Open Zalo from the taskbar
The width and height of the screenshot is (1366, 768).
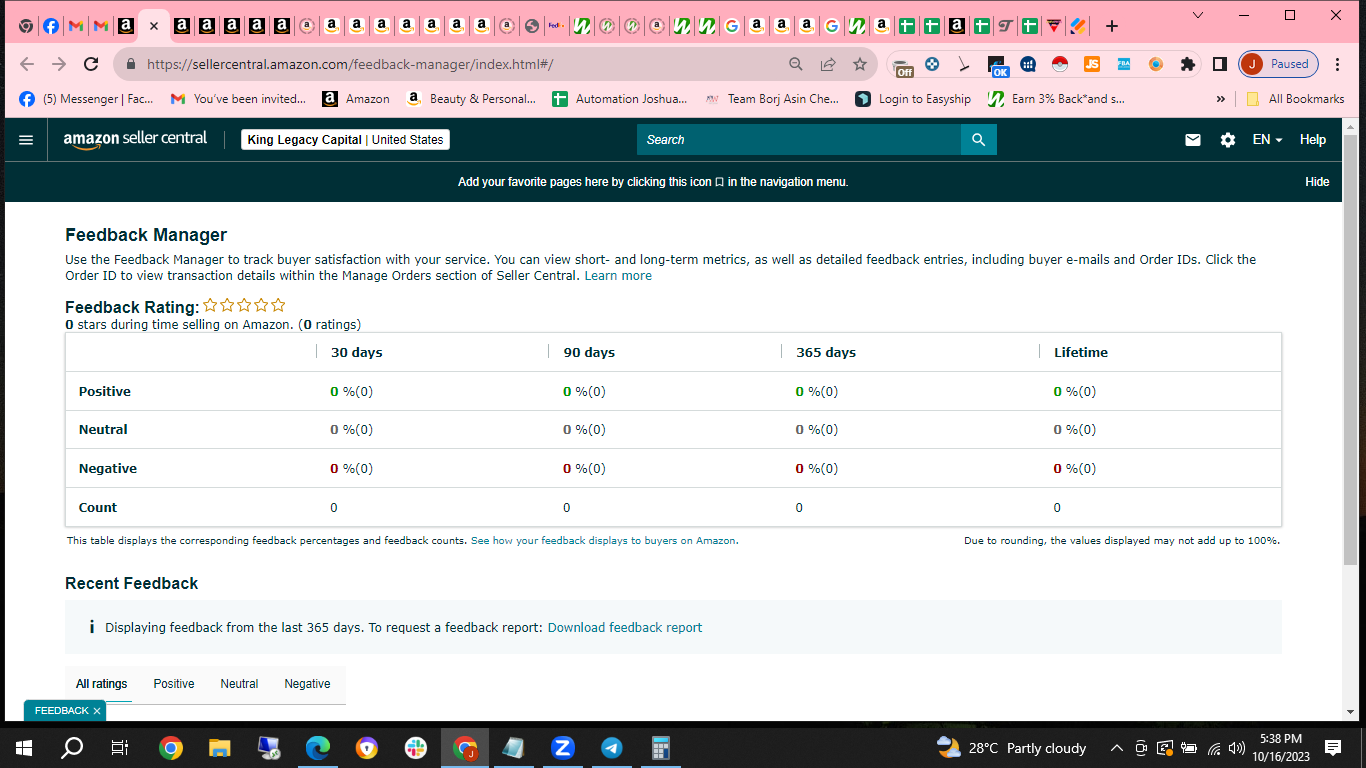coord(563,748)
